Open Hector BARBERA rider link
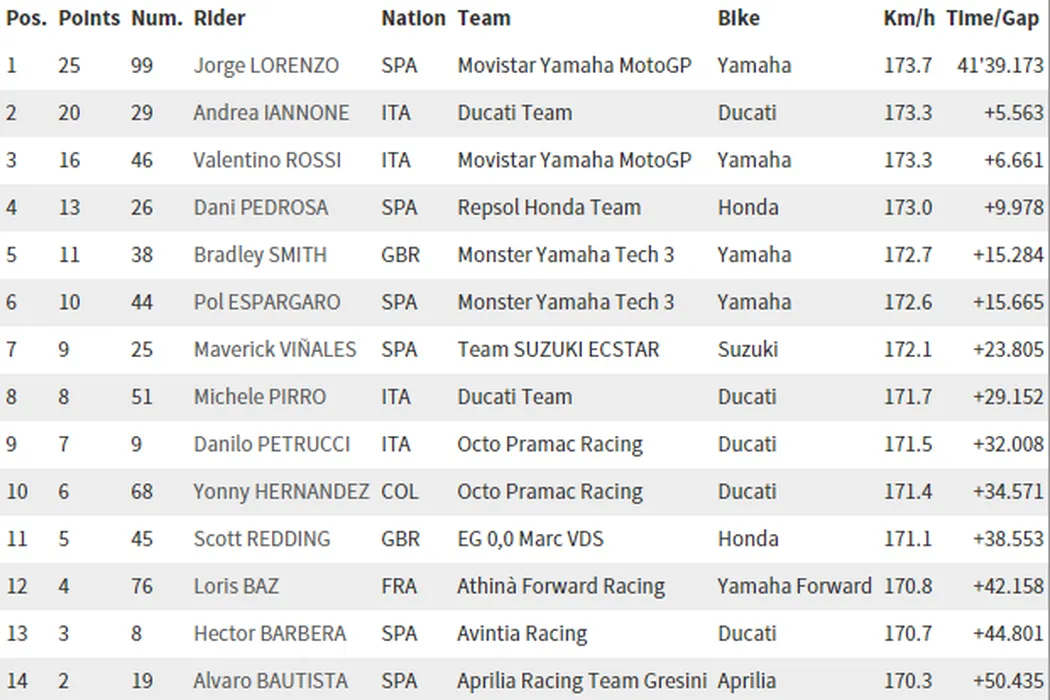This screenshot has height=700, width=1050. pyautogui.click(x=270, y=634)
